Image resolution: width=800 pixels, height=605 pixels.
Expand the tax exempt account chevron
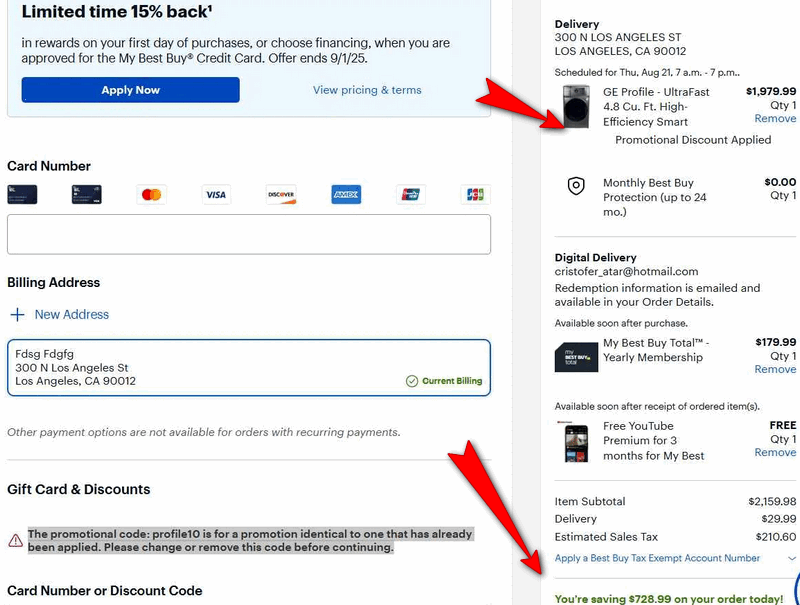tap(791, 558)
